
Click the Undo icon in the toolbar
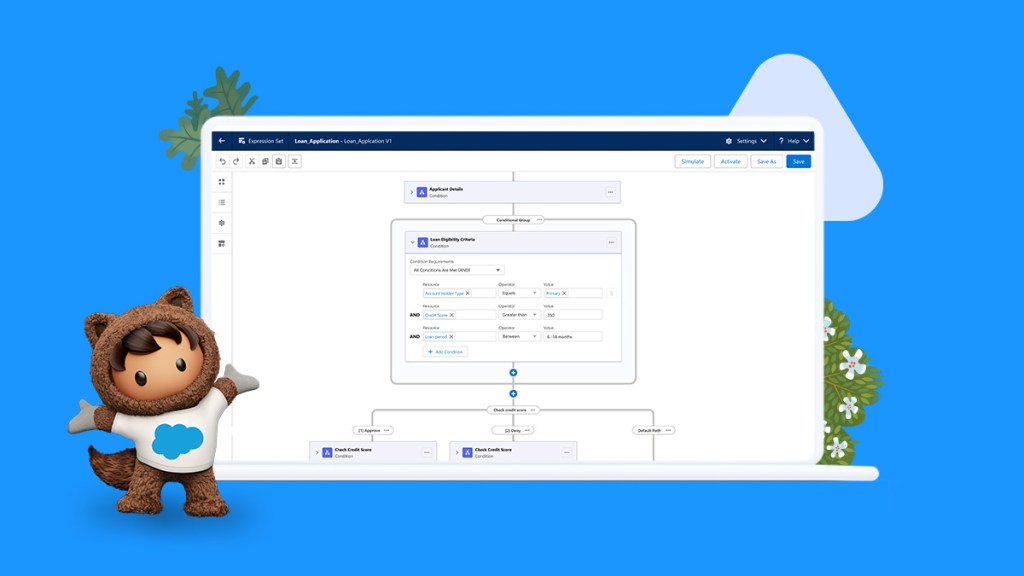(223, 161)
